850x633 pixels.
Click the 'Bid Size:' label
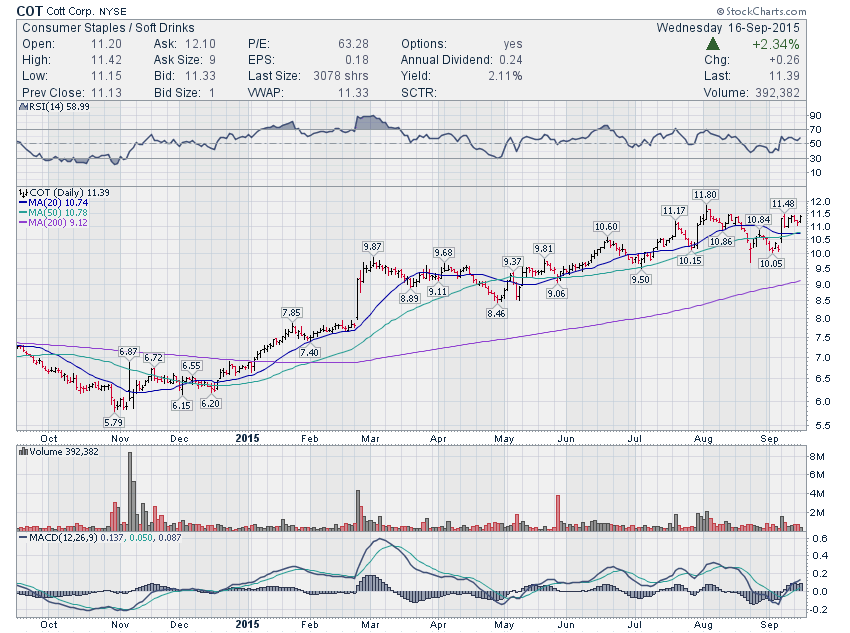click(177, 93)
